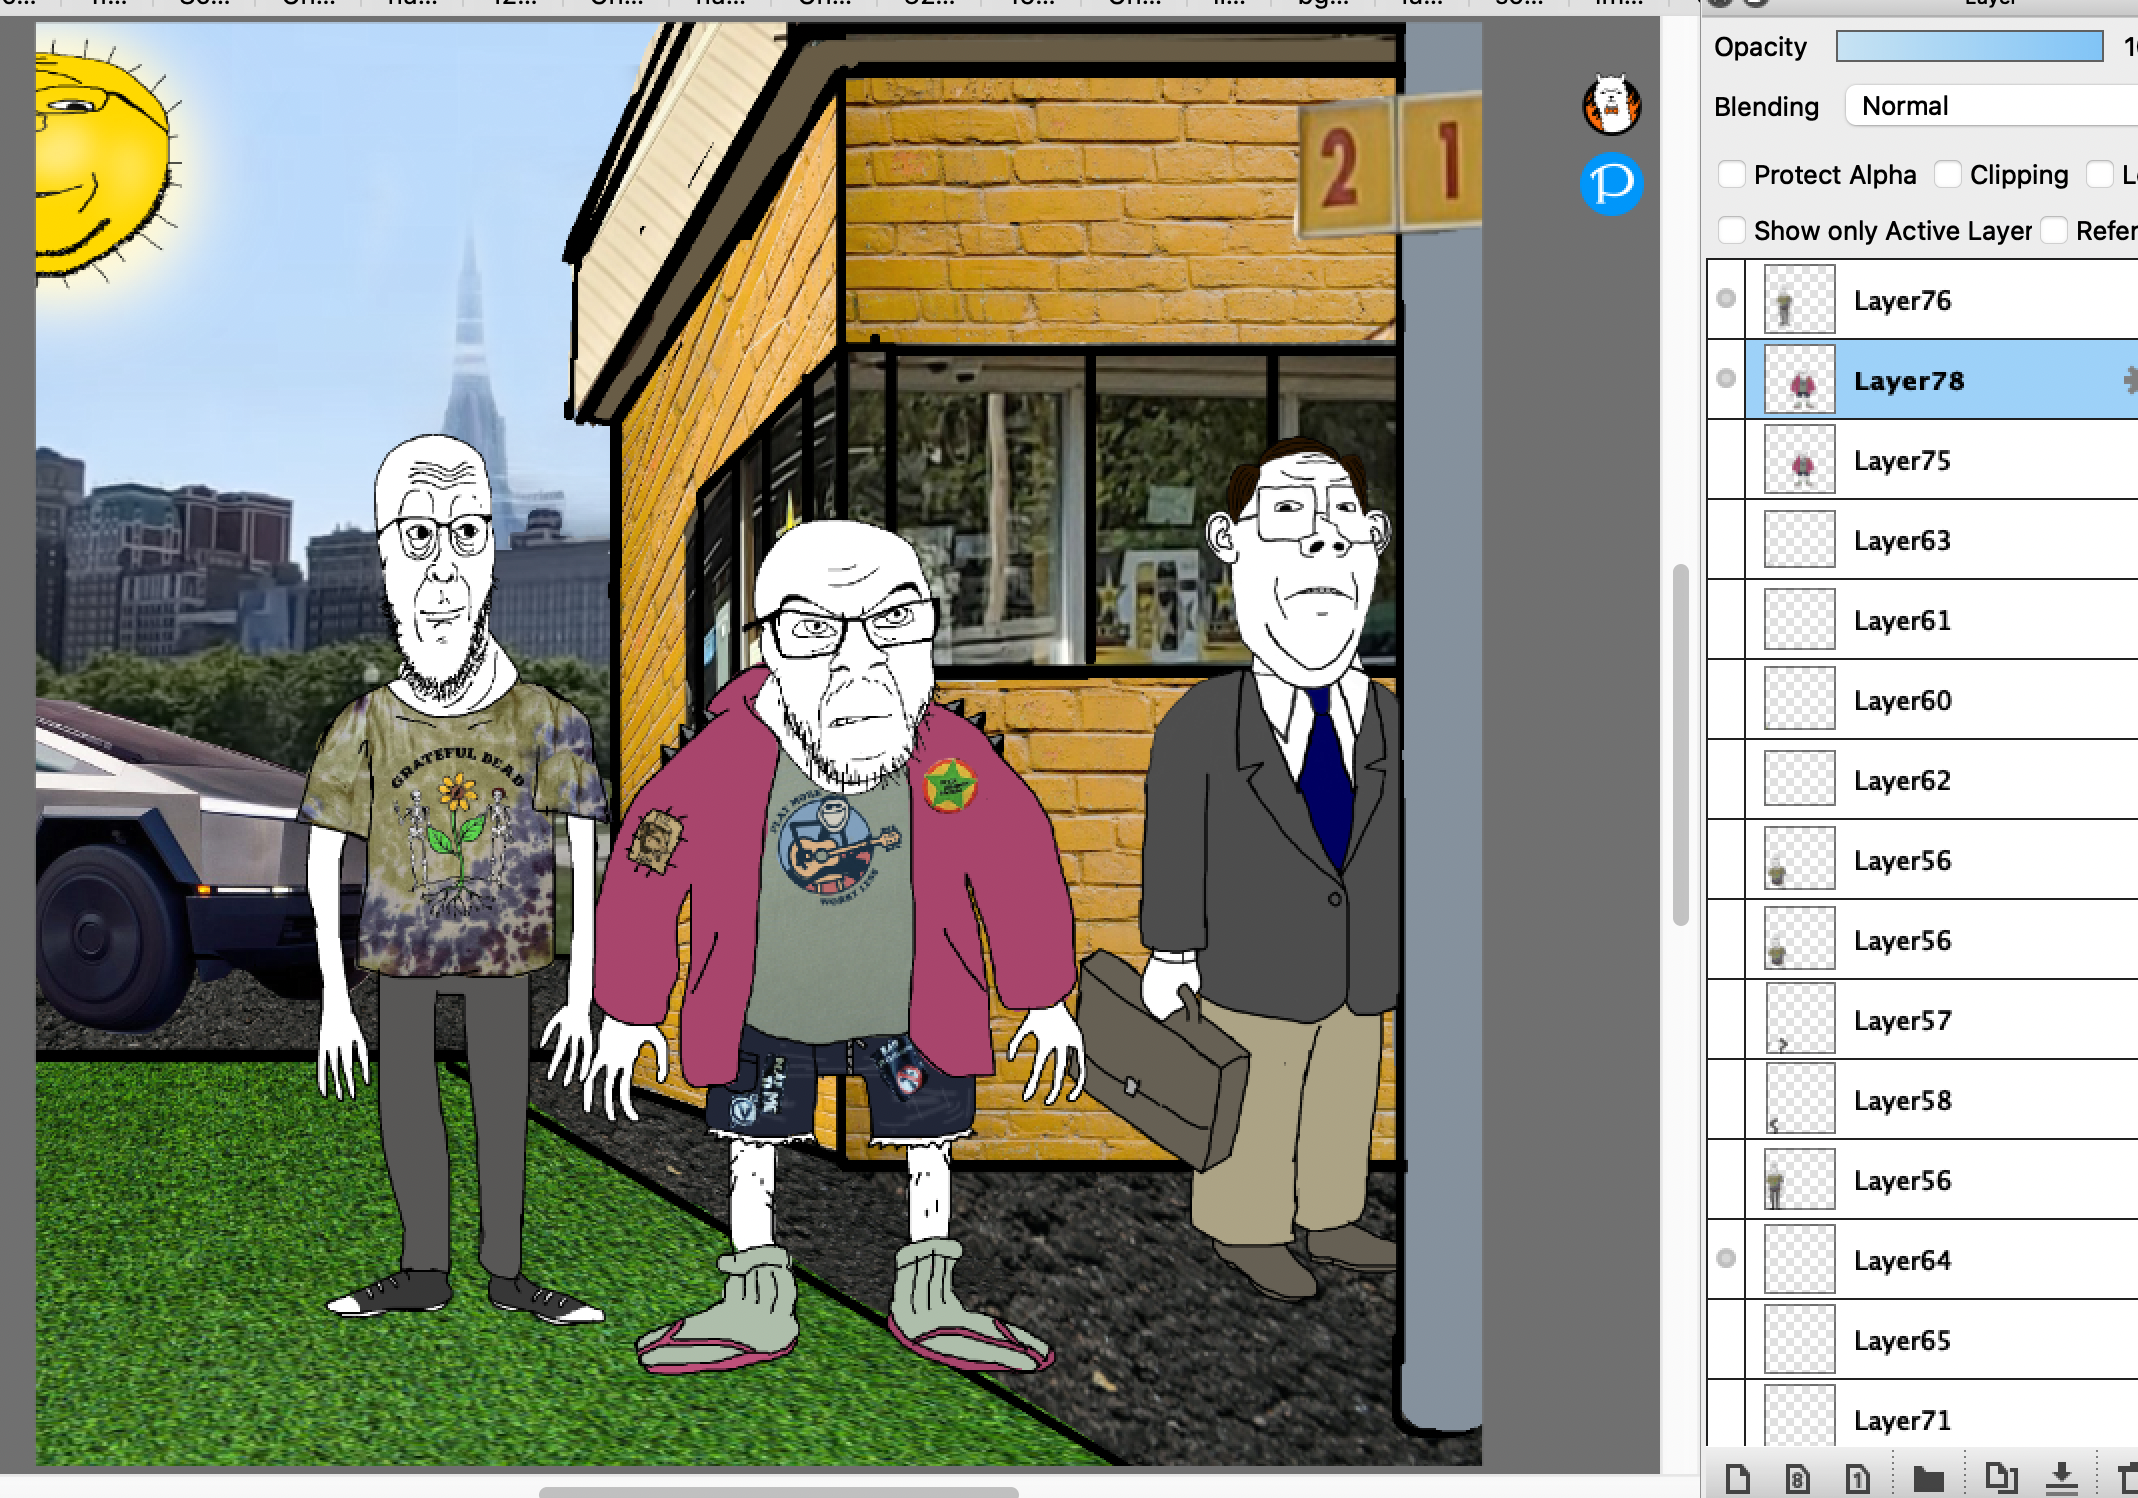Add a new 8-bit layer
Screen dimensions: 2138x1498
(x=1797, y=1478)
